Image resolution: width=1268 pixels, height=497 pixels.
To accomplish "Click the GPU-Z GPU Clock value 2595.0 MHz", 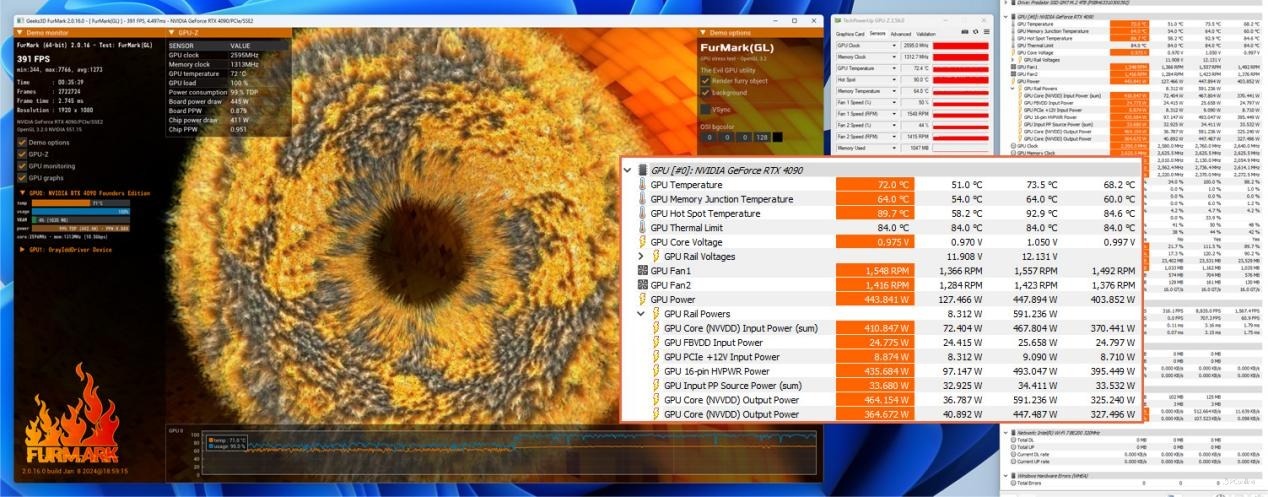I will coord(916,46).
